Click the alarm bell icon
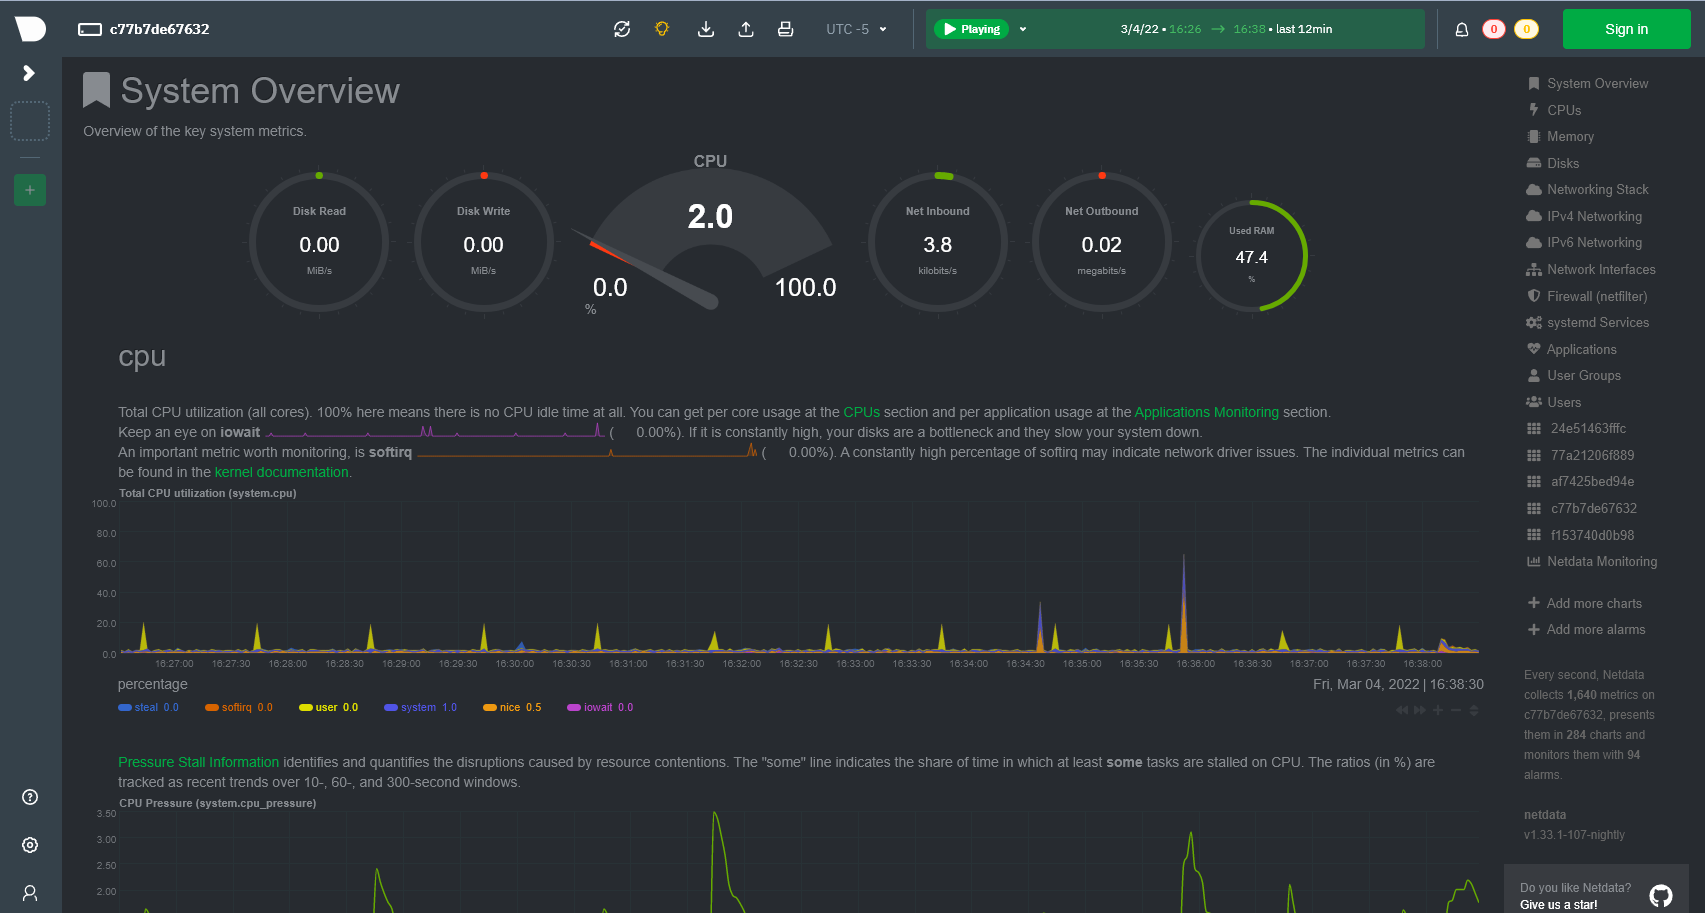The image size is (1705, 913). [1462, 29]
